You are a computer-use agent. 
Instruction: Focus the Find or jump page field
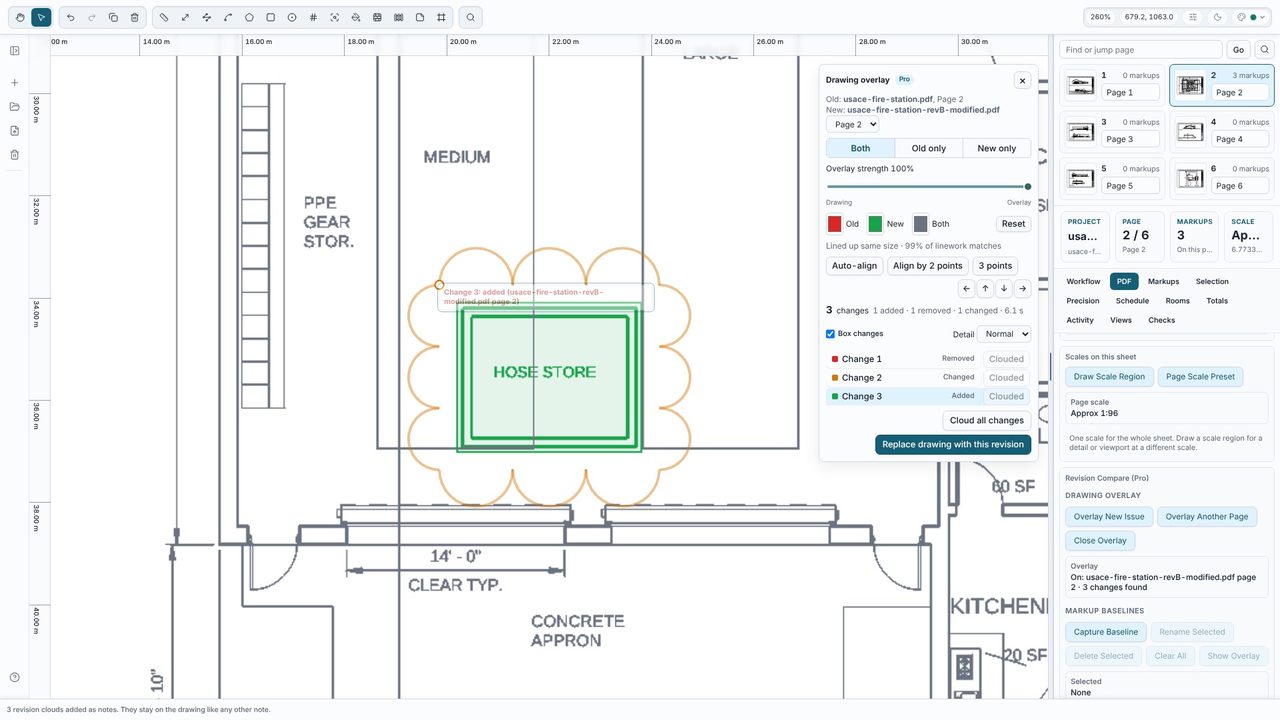coord(1141,49)
